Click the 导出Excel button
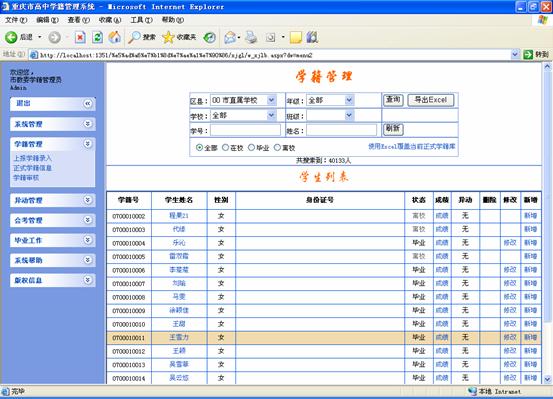Image resolution: width=553 pixels, height=399 pixels. tap(431, 100)
